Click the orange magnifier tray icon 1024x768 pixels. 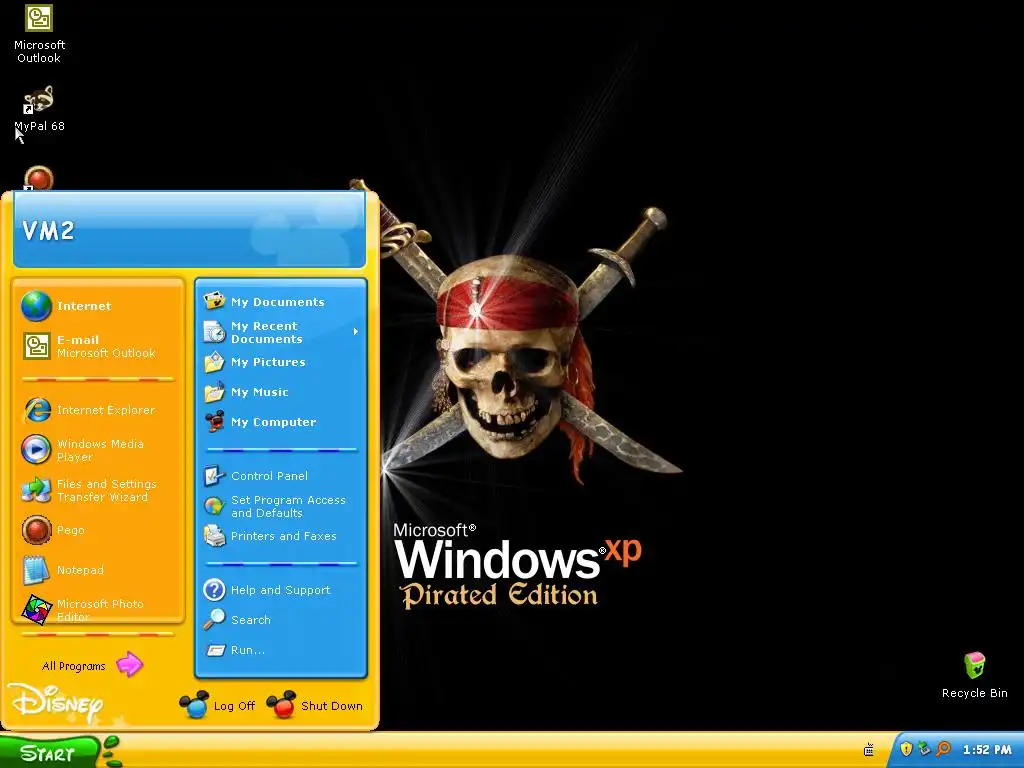(x=943, y=749)
